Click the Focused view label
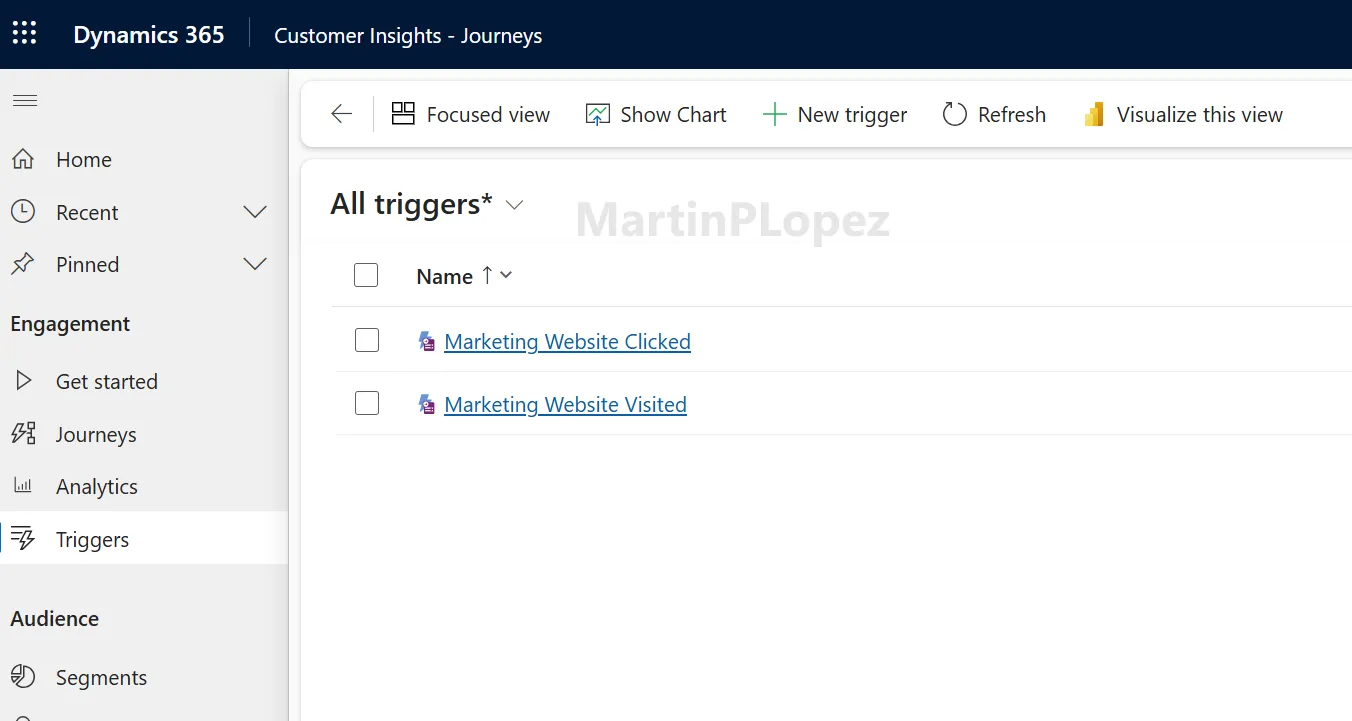 pos(488,115)
